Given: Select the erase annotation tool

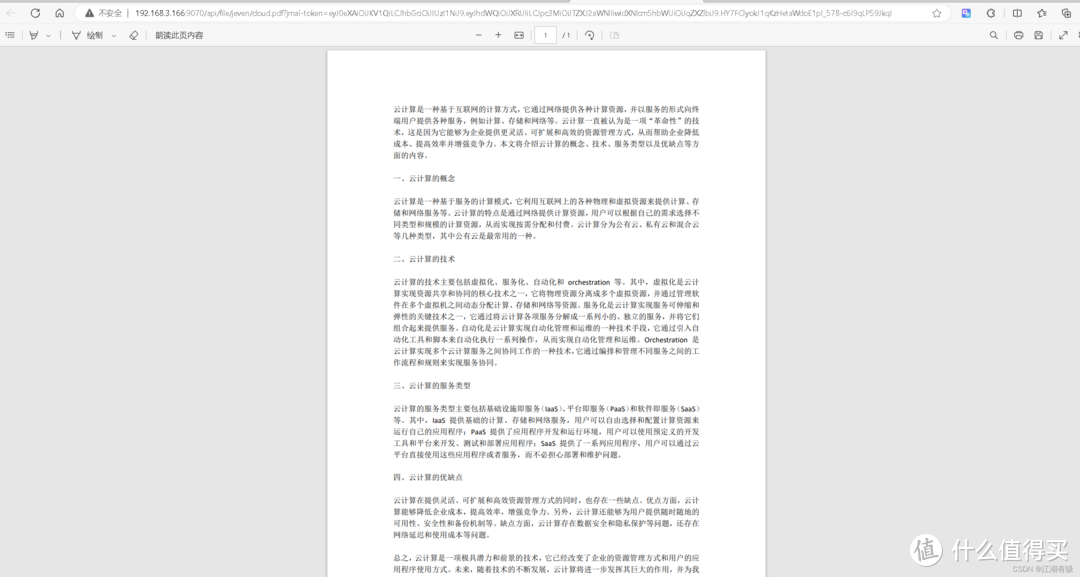Looking at the screenshot, I should (133, 34).
